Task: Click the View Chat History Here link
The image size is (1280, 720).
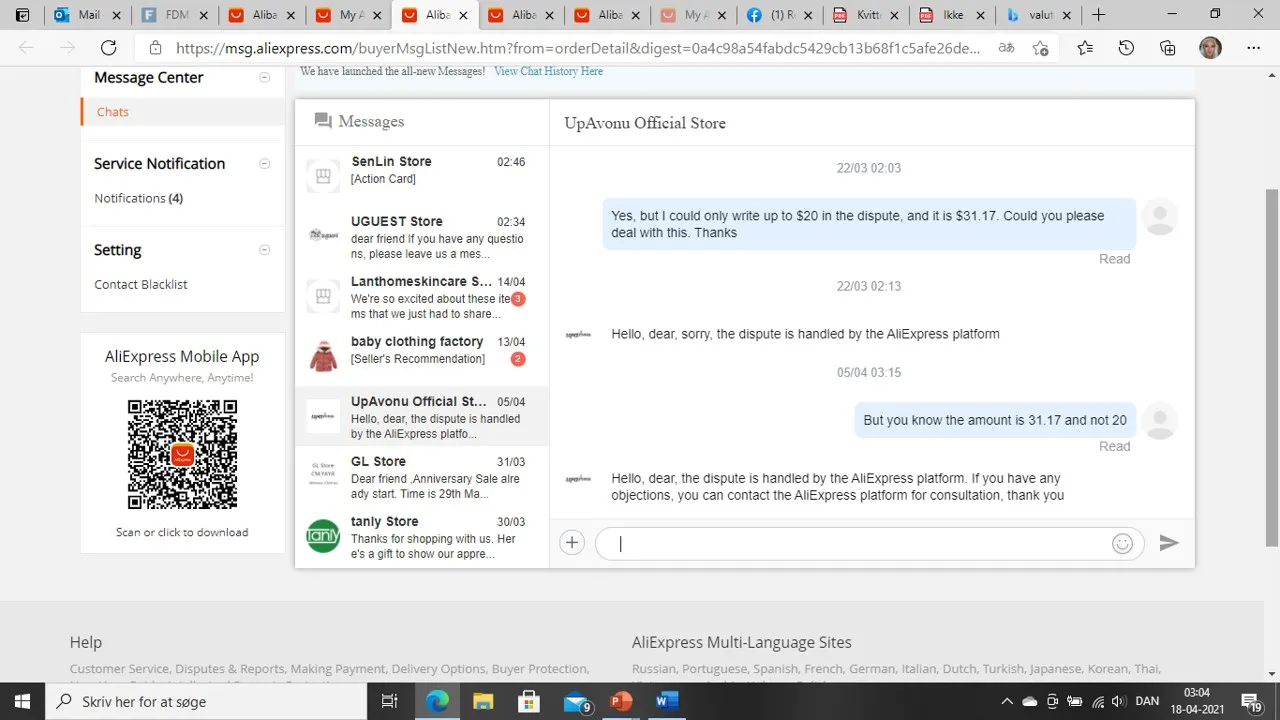Action: (x=548, y=71)
